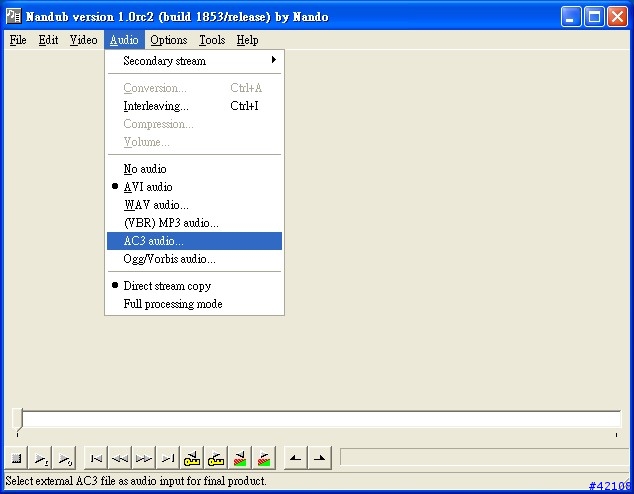Image resolution: width=634 pixels, height=494 pixels.
Task: Minimize the Nandub window
Action: (x=571, y=17)
